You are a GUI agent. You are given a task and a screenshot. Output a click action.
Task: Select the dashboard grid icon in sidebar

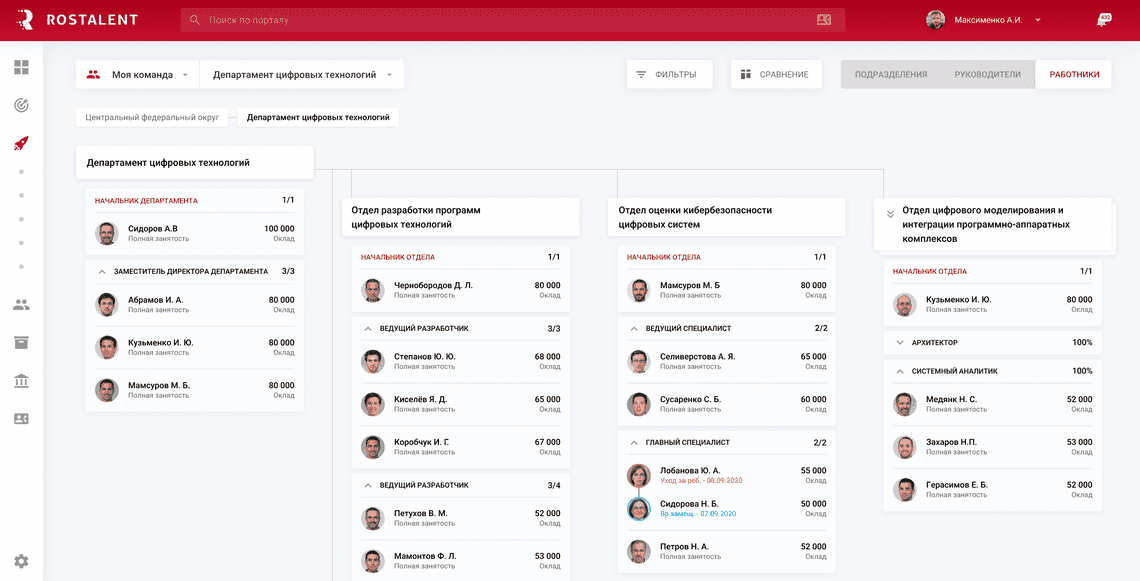[x=21, y=67]
